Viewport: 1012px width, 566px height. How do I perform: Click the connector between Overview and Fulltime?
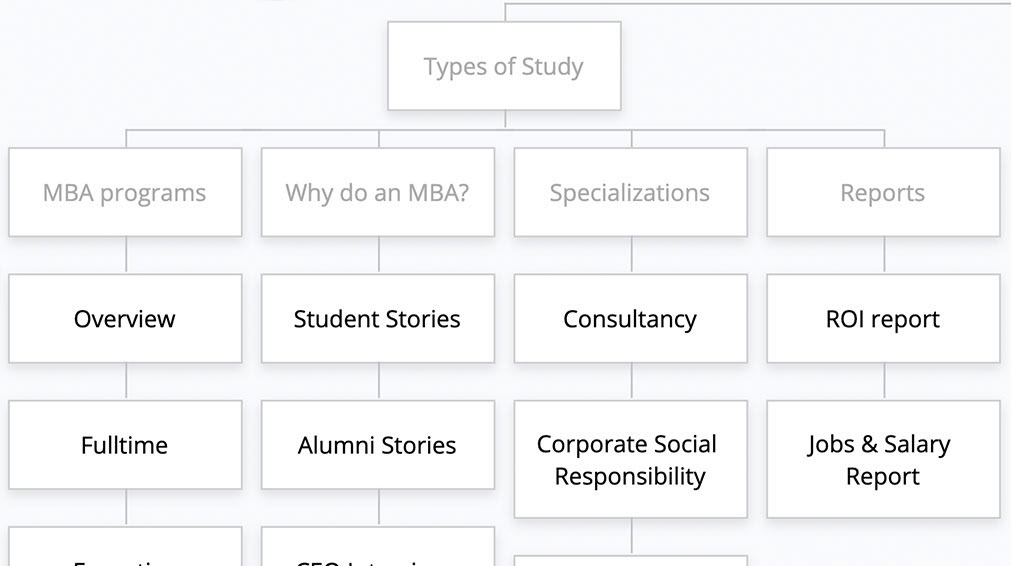(126, 382)
